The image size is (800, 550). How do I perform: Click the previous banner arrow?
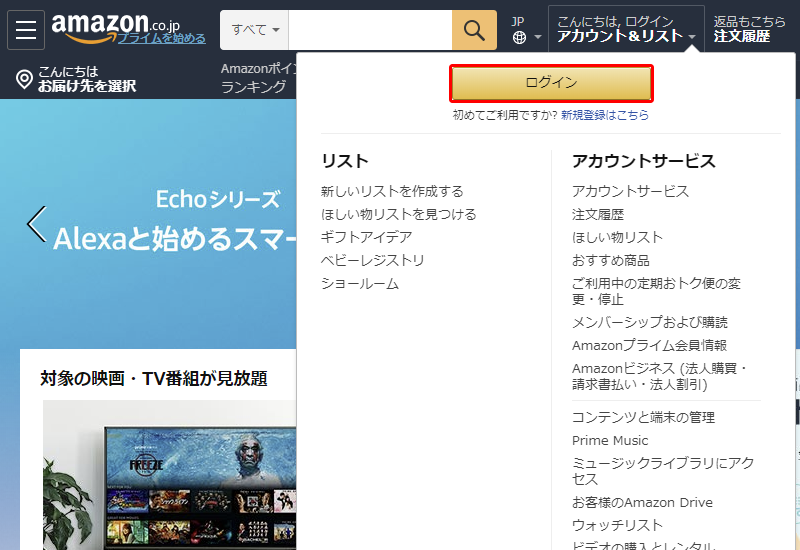(37, 224)
